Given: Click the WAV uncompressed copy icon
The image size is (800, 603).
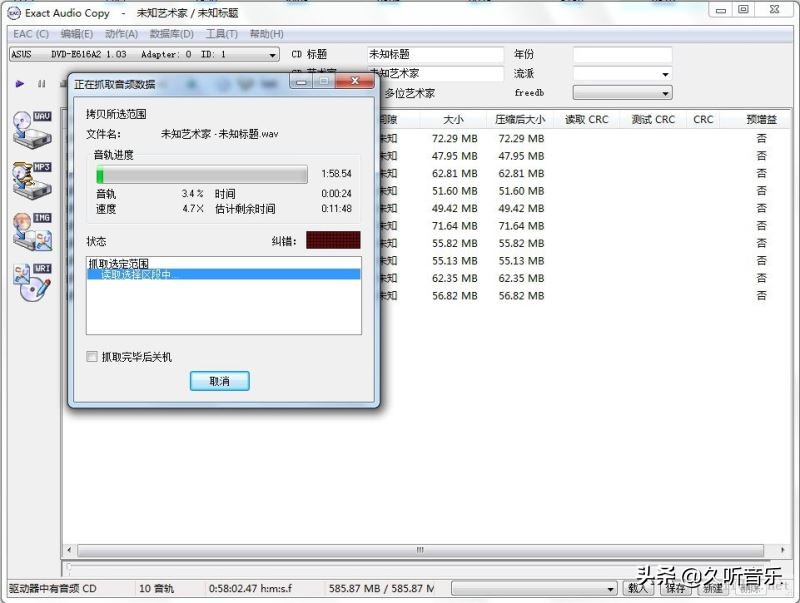Looking at the screenshot, I should 32,130.
